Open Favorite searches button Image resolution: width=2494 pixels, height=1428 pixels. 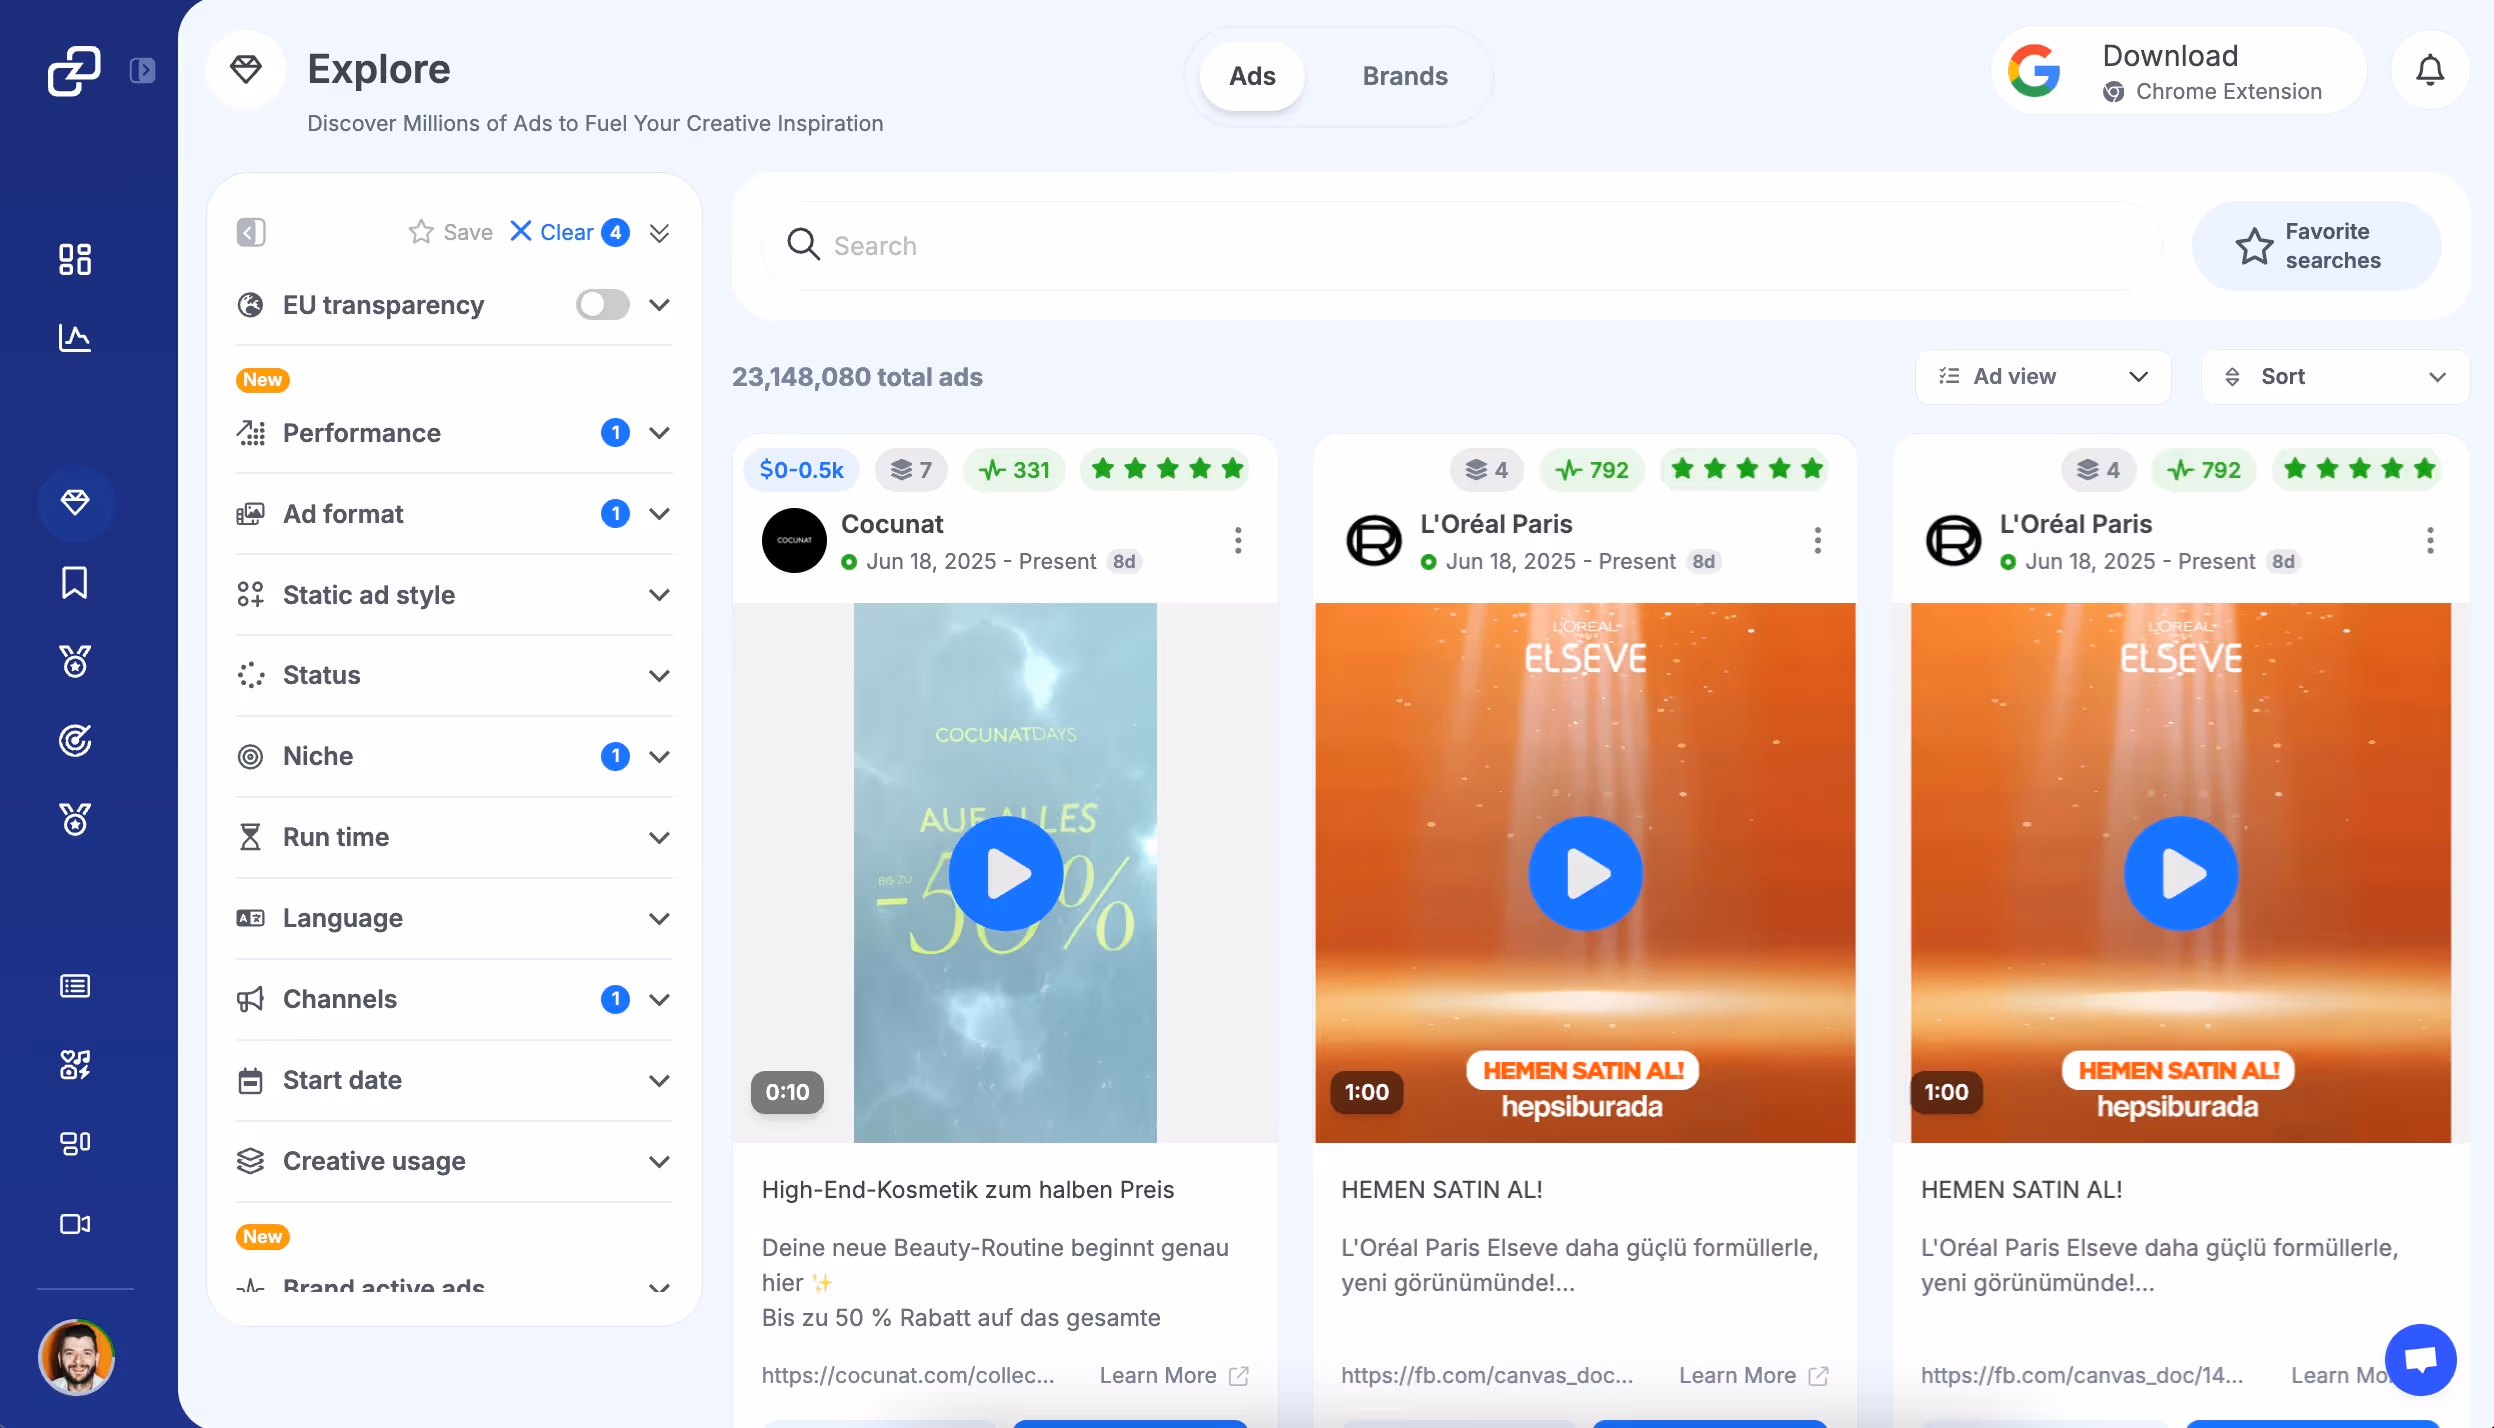click(2316, 246)
